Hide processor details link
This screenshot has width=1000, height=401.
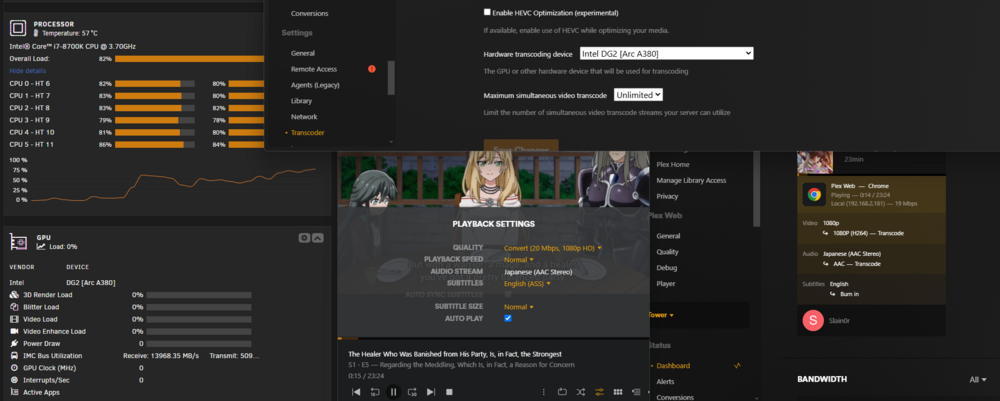(27, 71)
